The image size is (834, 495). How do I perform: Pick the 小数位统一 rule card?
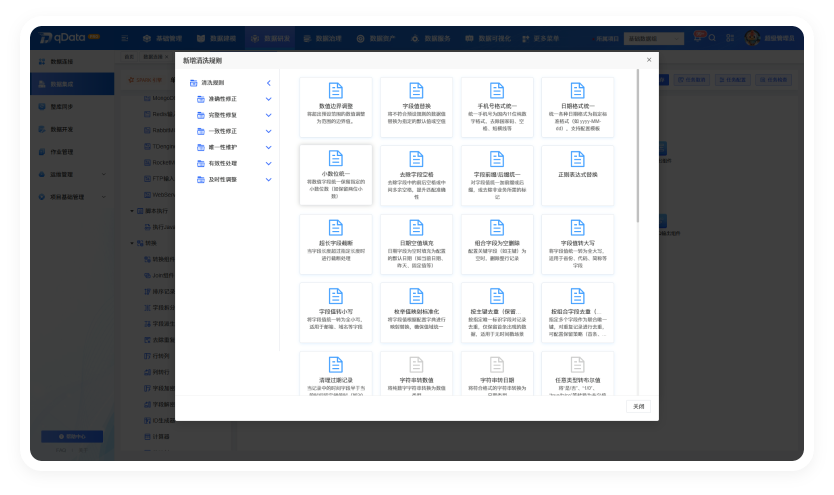[x=336, y=175]
